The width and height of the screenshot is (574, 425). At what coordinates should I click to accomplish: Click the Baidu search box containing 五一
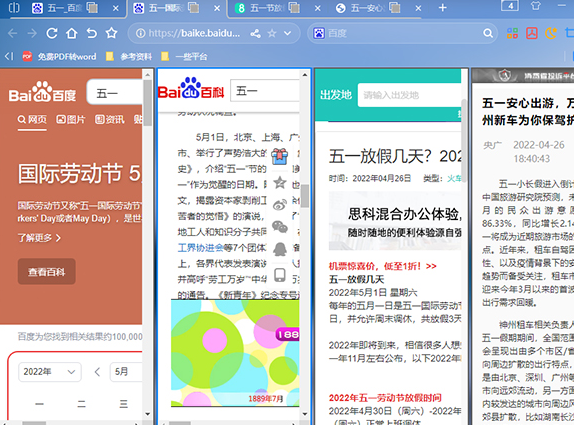(x=114, y=93)
